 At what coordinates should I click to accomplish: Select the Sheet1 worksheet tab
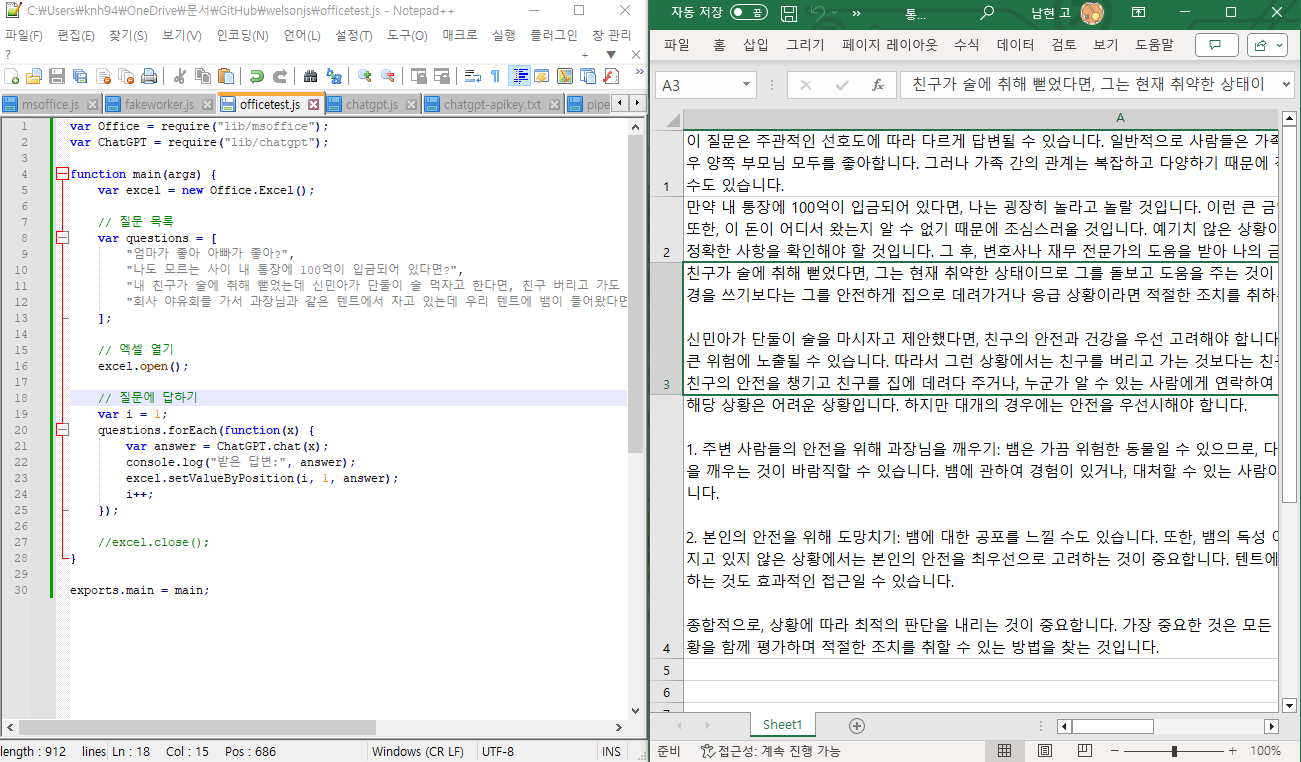click(x=783, y=725)
